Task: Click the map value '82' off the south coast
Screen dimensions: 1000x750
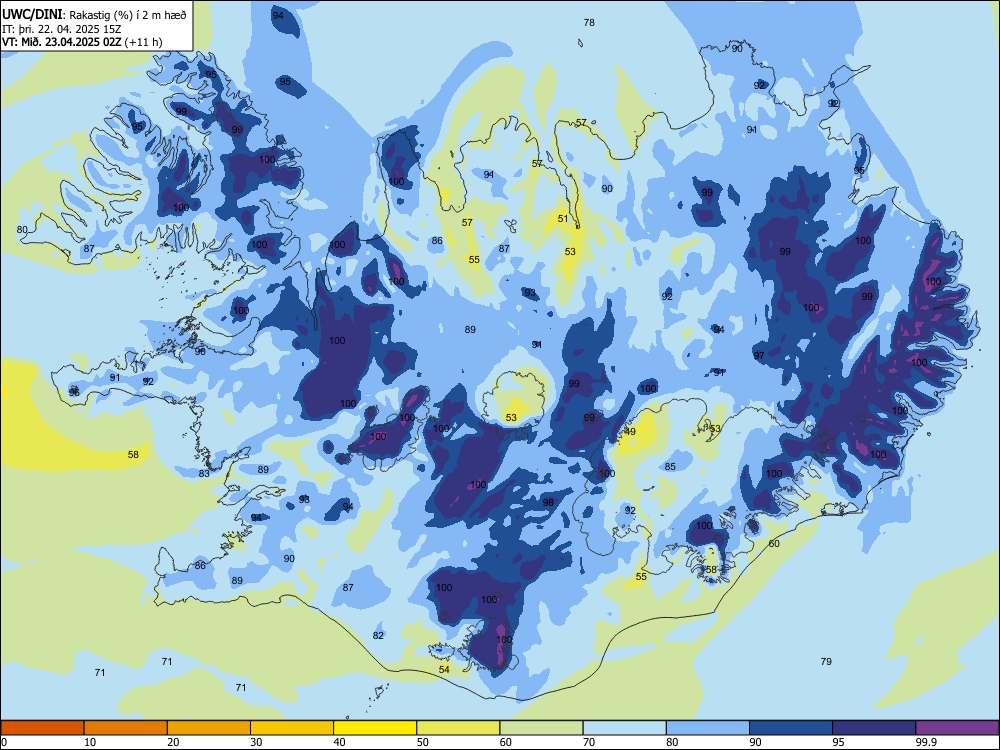Action: coord(378,635)
